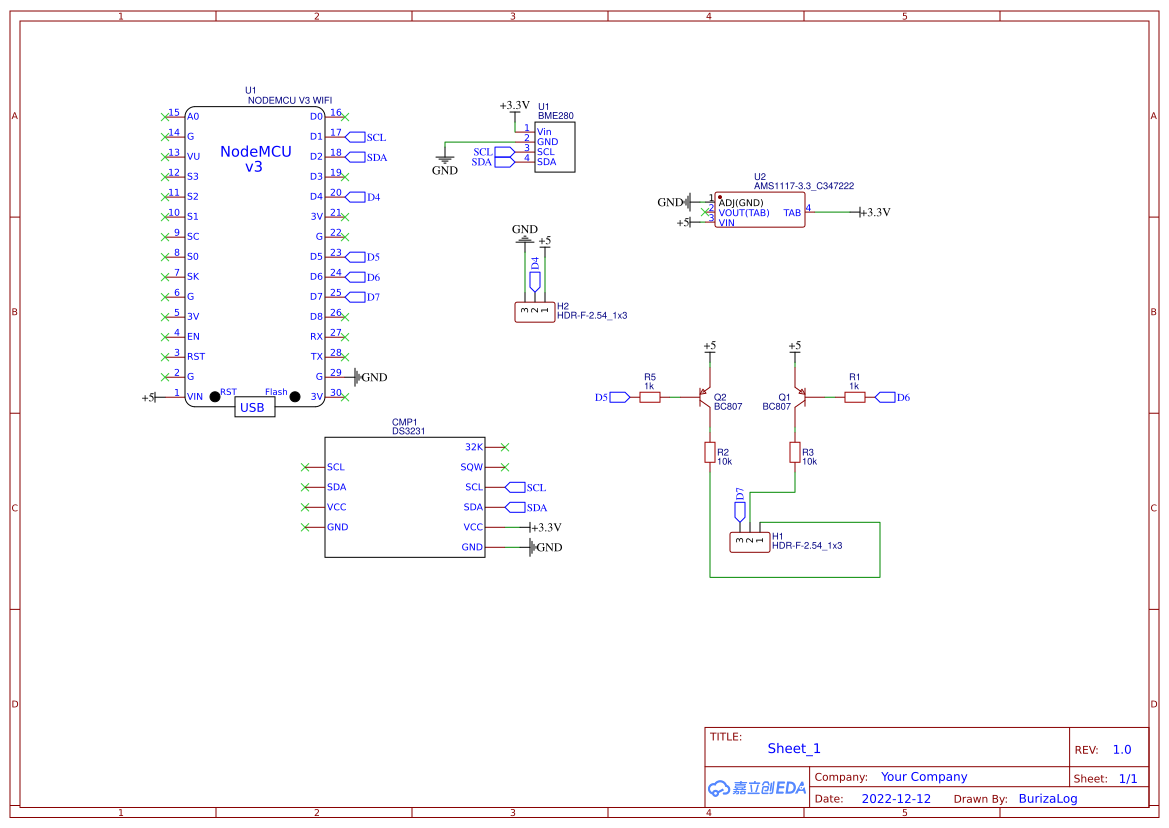Viewport: 1169px width, 828px height.
Task: Click the EasyEDA logo in the title block
Action: [x=755, y=788]
